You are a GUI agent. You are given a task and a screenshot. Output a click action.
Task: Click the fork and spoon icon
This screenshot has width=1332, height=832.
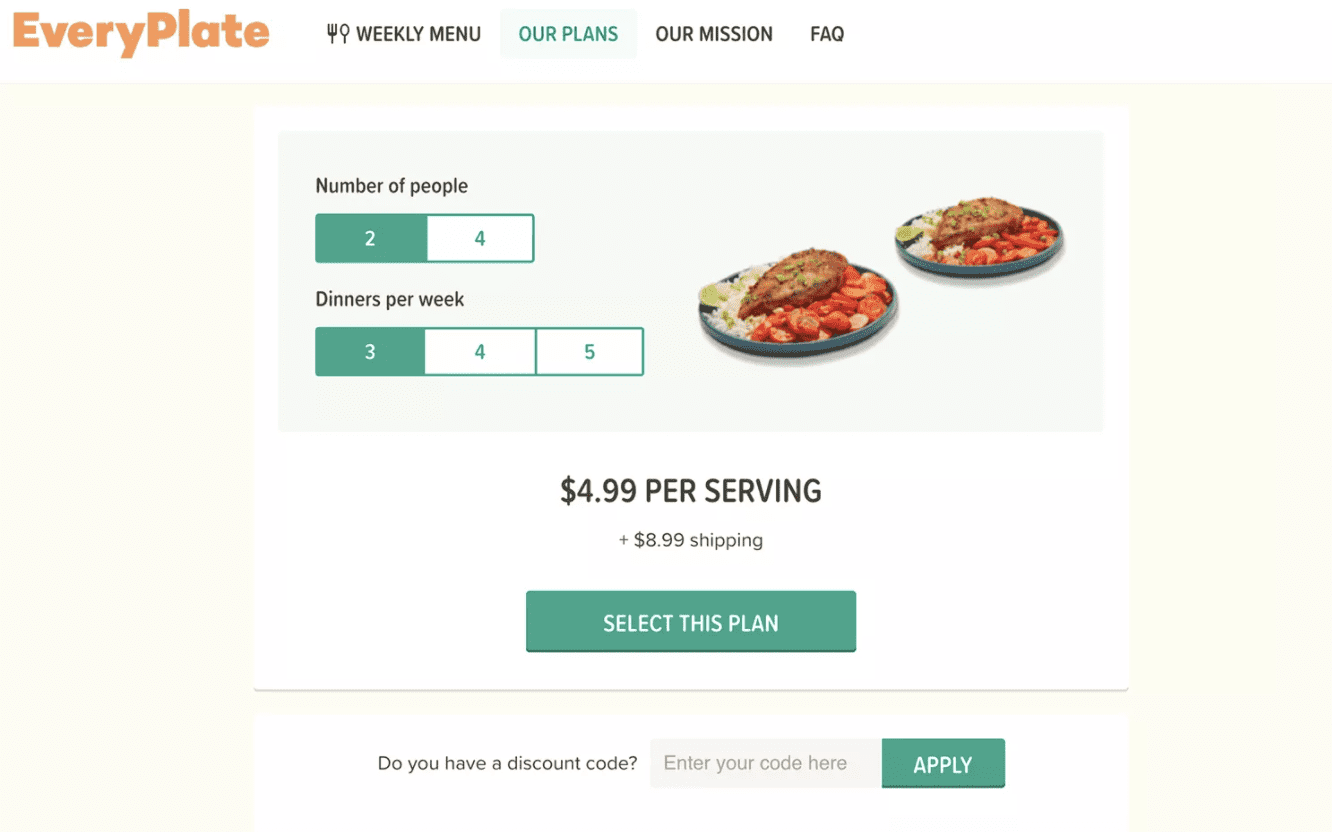point(338,34)
